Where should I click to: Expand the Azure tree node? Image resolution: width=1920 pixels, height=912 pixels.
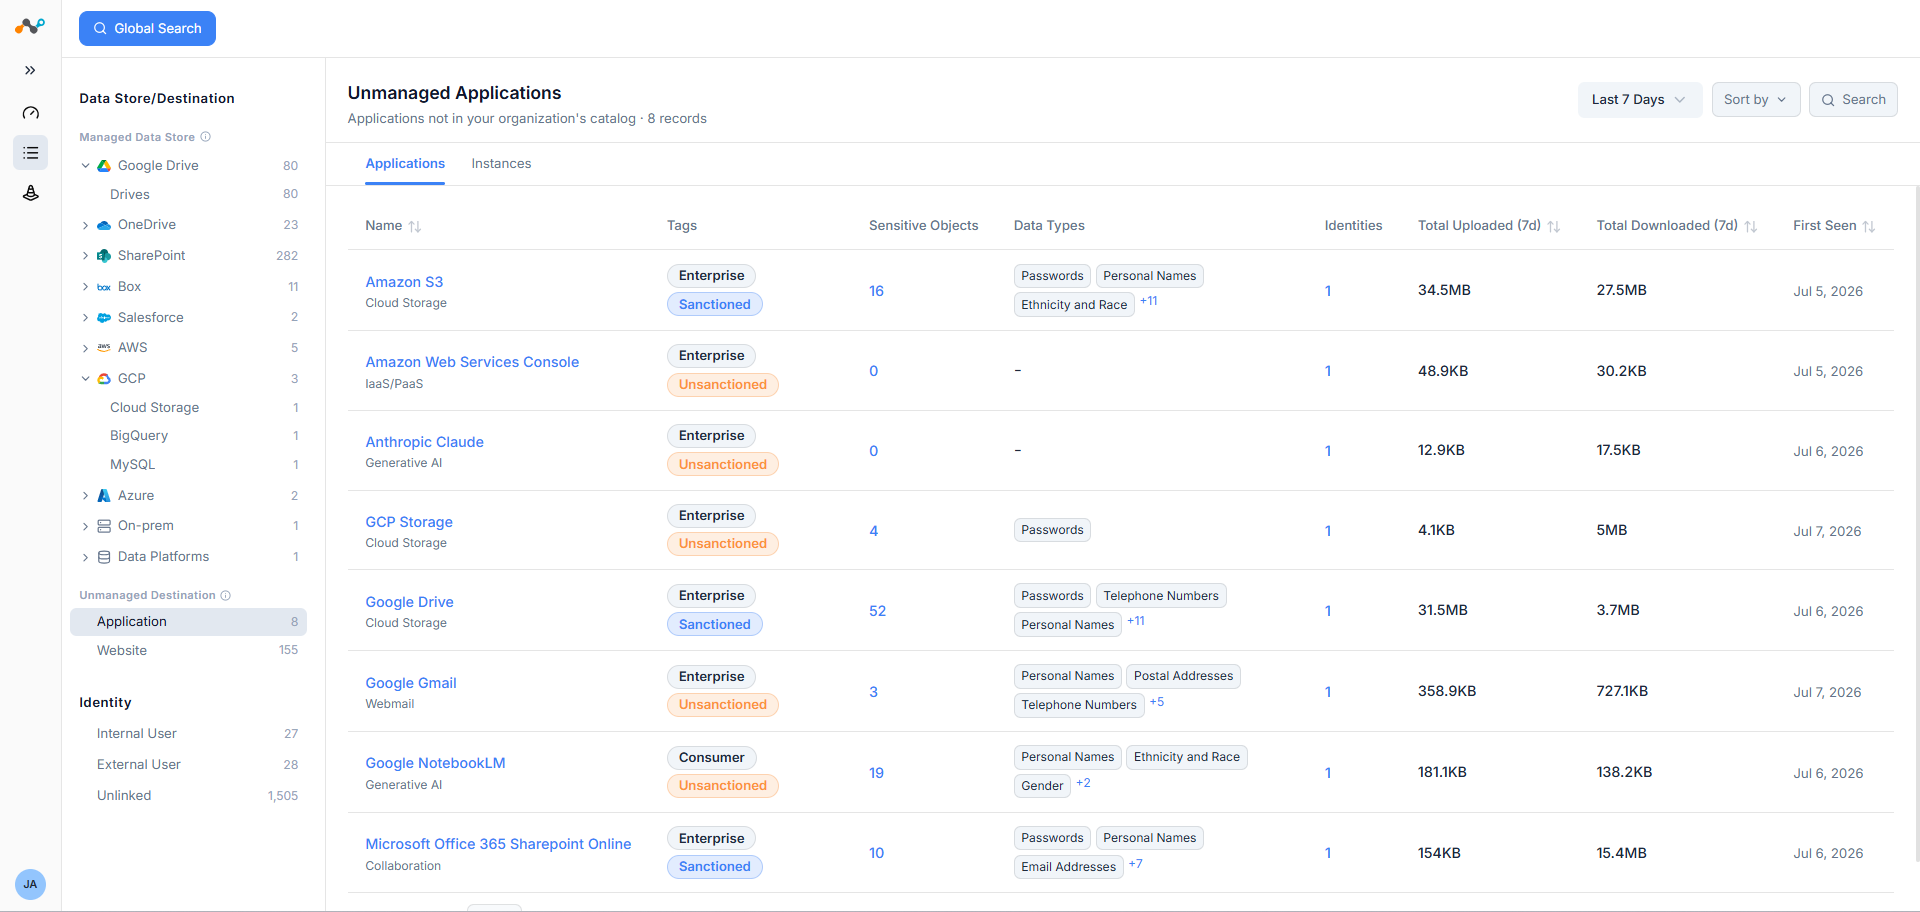(x=85, y=496)
